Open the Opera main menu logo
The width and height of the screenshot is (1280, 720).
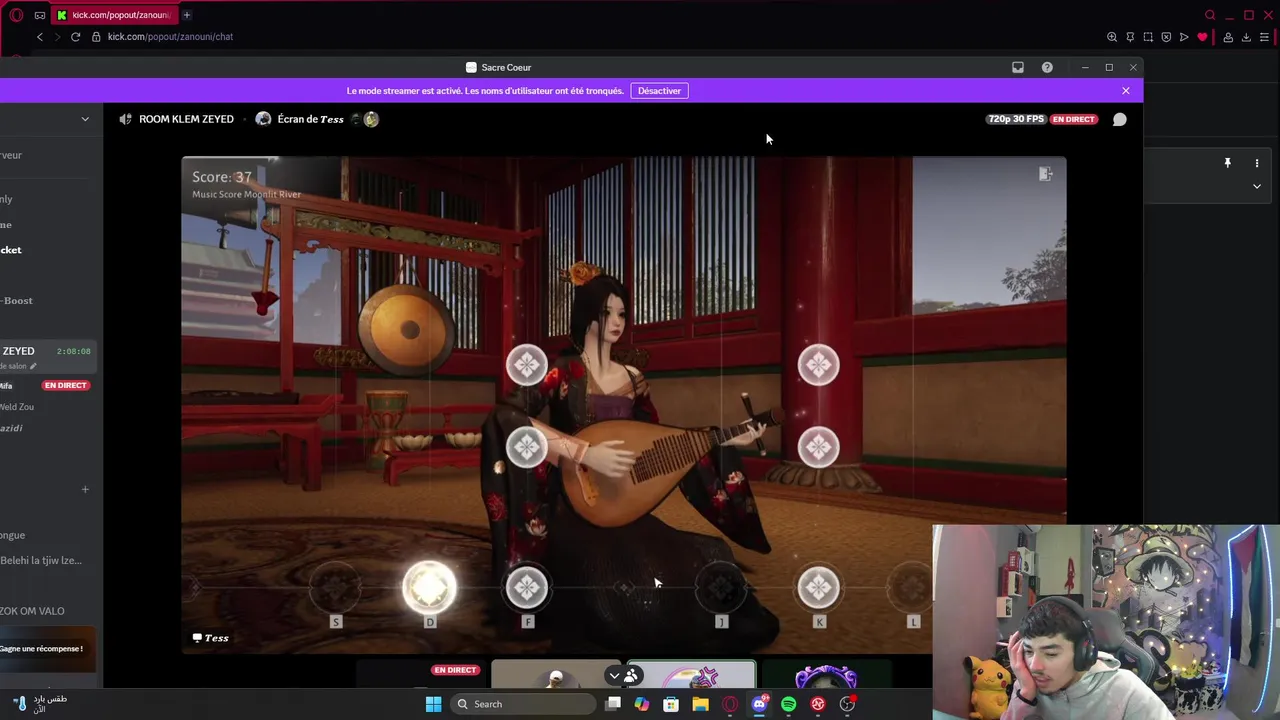click(16, 15)
